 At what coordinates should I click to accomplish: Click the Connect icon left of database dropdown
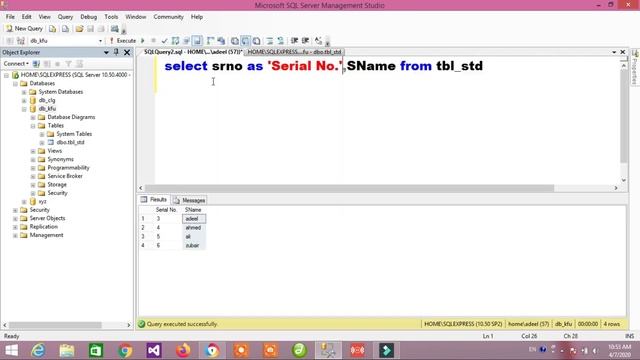tap(10, 41)
